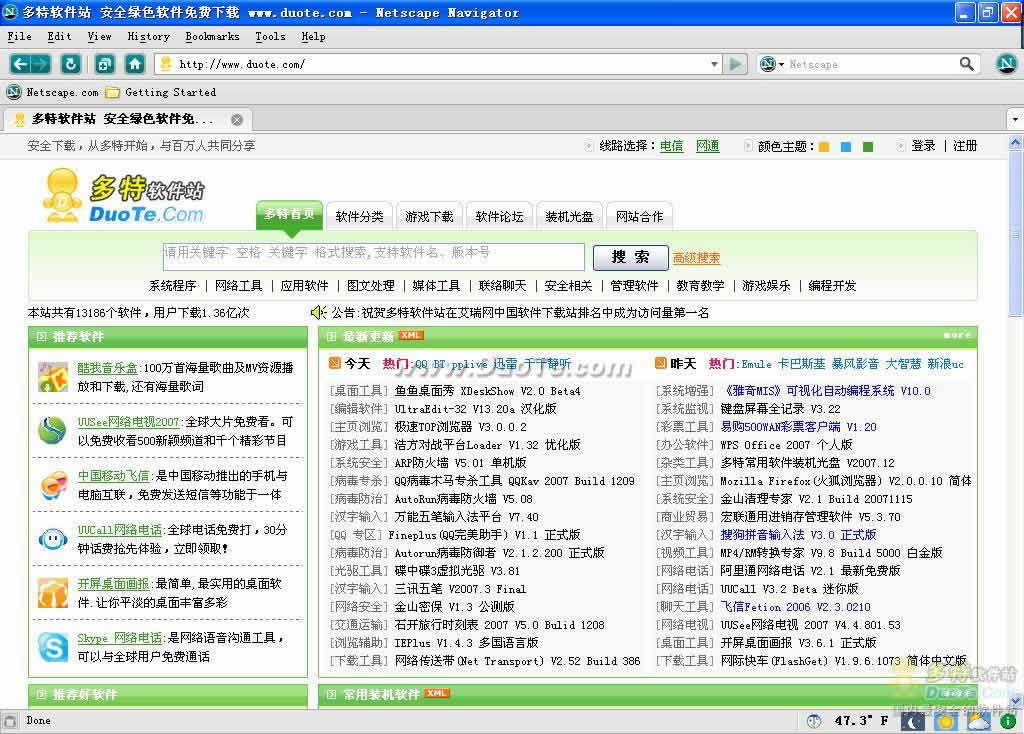Open the History menu
The width and height of the screenshot is (1024, 734).
tap(148, 37)
